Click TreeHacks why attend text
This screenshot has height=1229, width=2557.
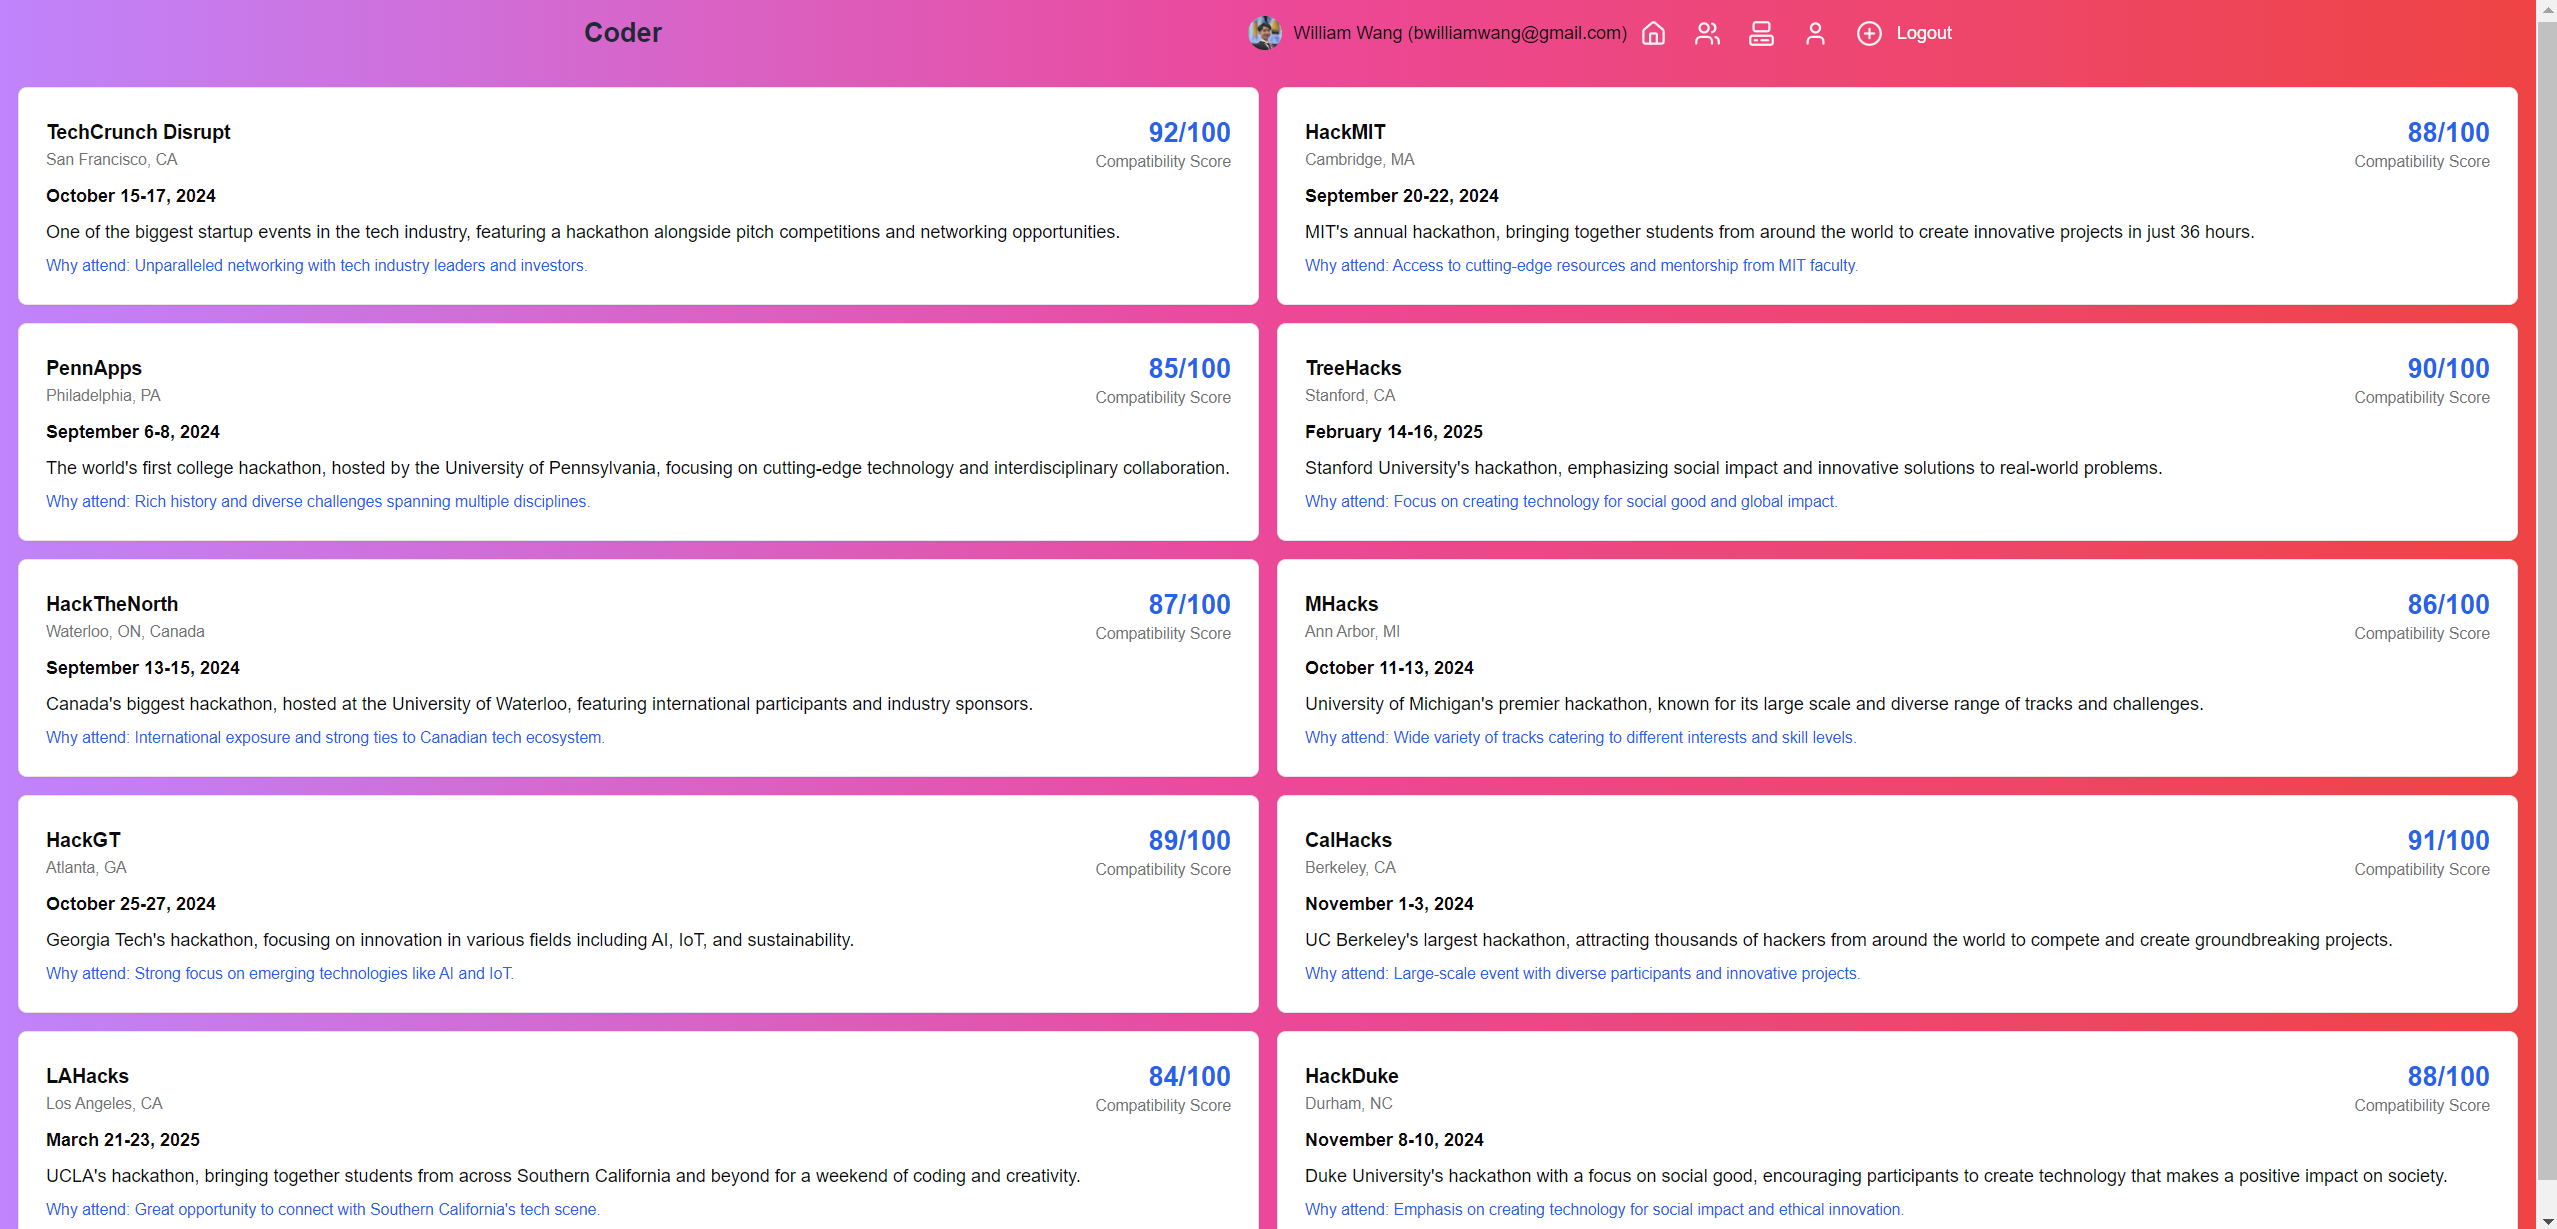pos(1570,501)
